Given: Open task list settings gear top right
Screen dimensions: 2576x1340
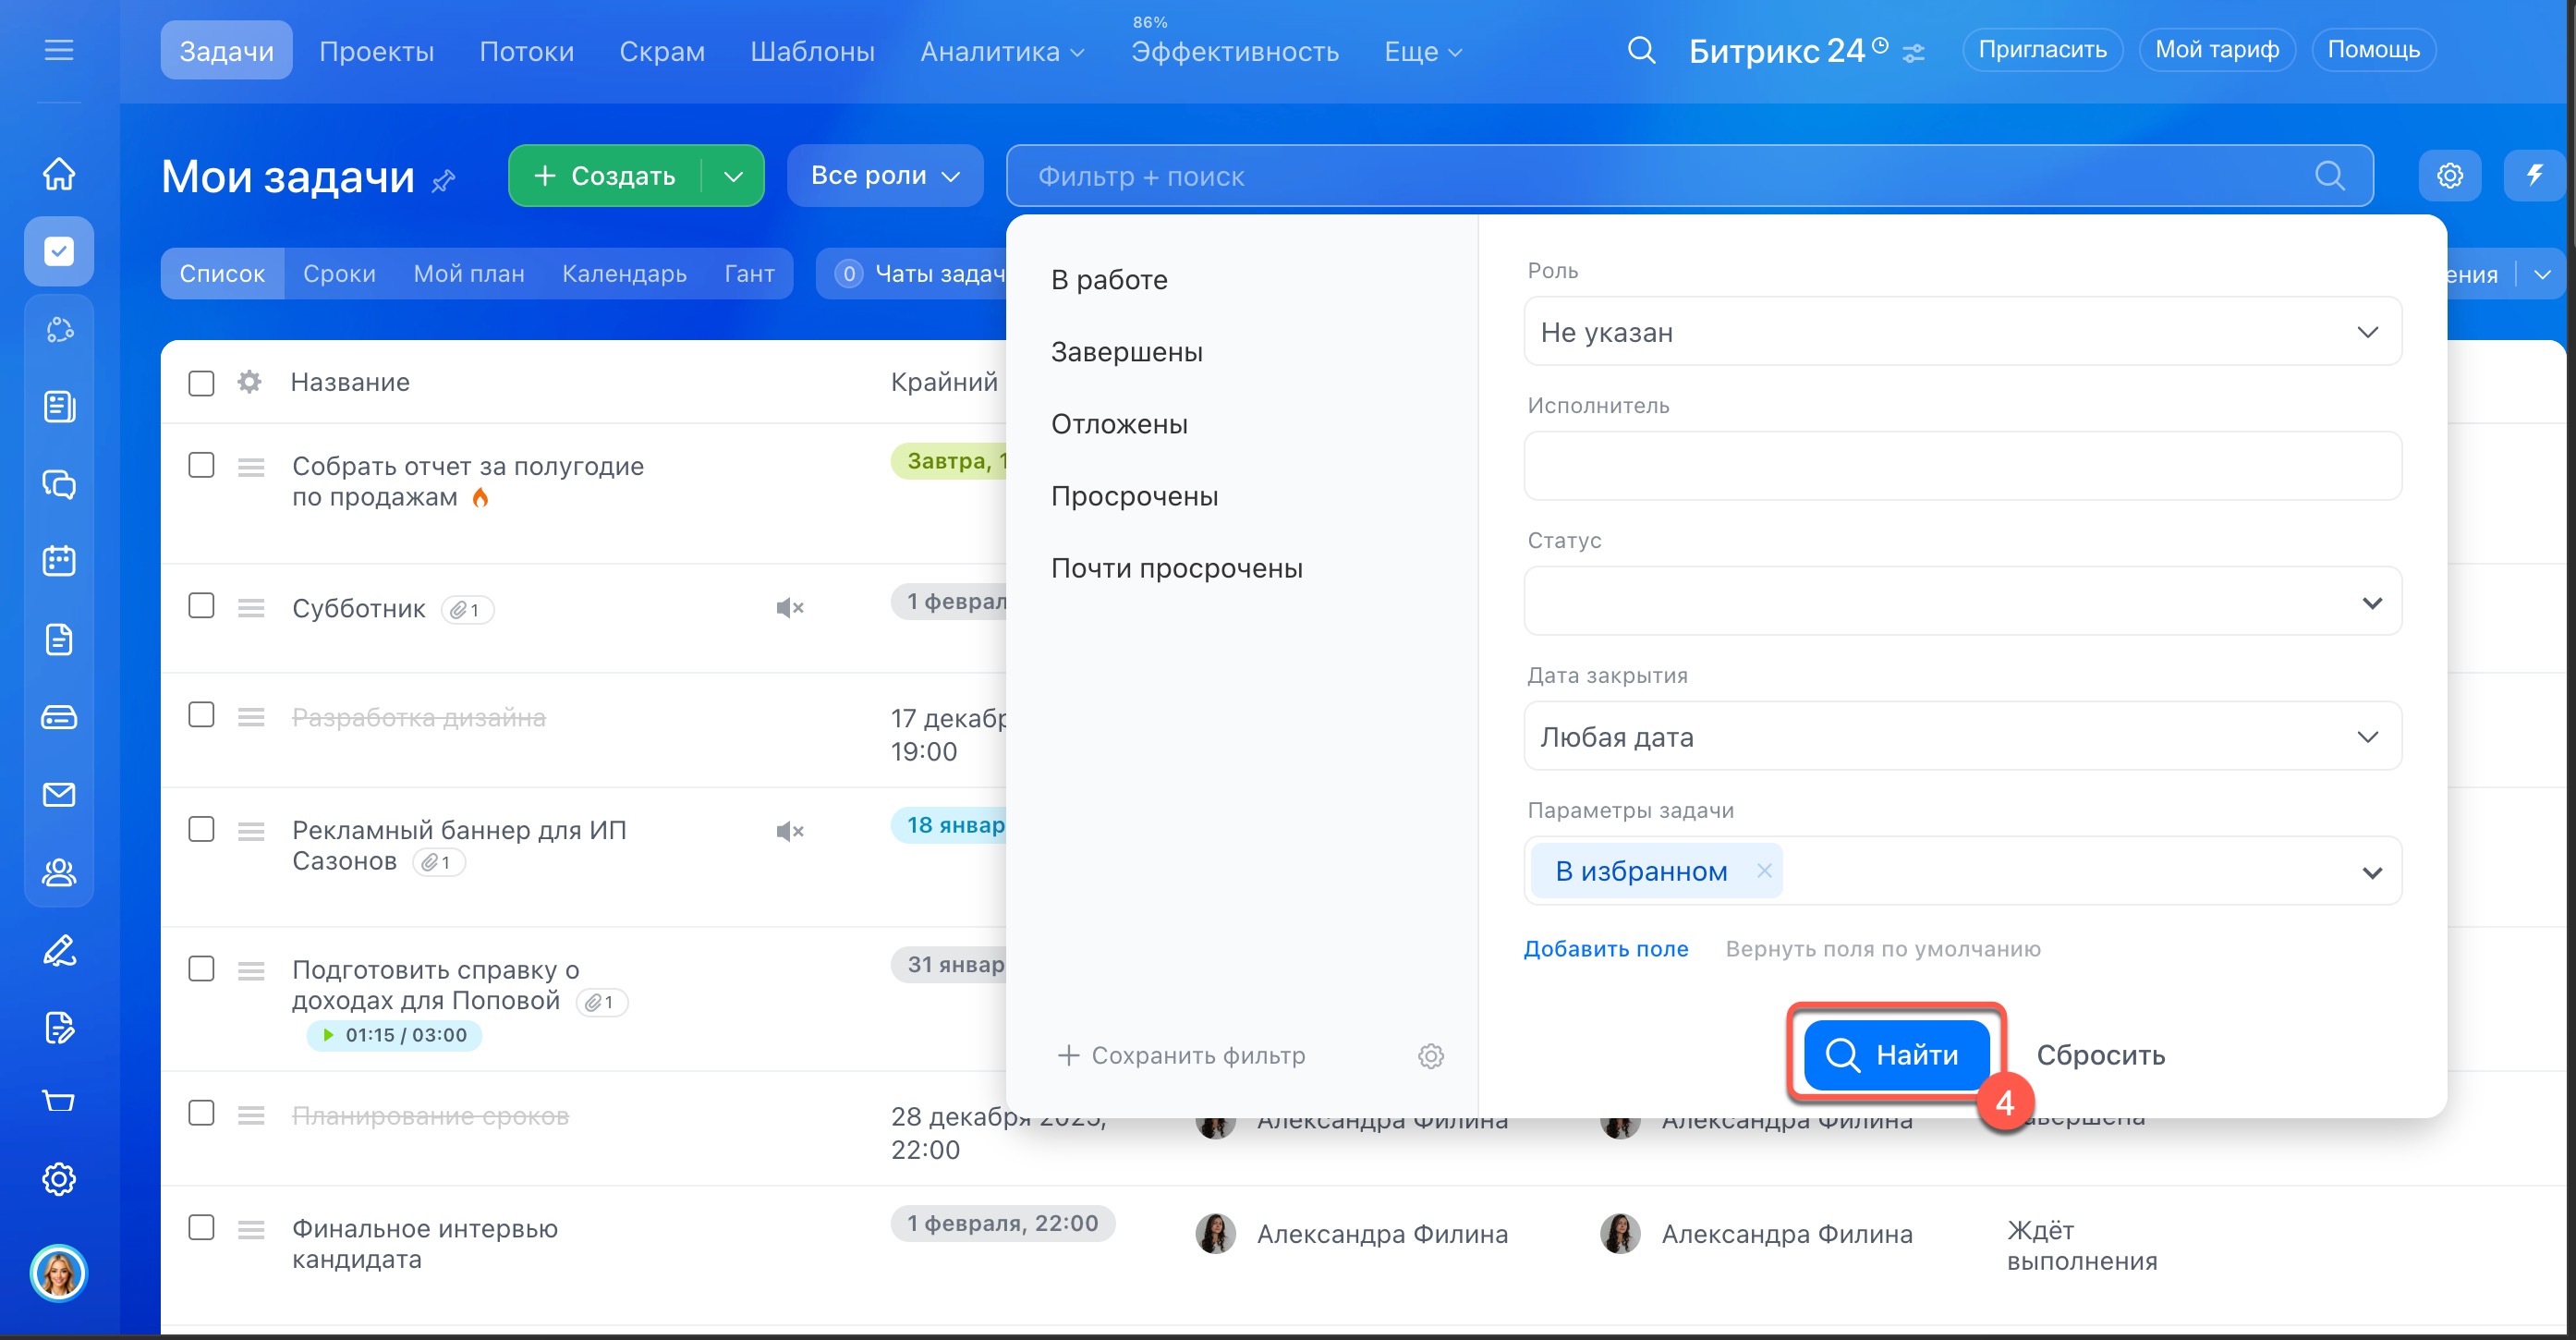Looking at the screenshot, I should [2449, 176].
